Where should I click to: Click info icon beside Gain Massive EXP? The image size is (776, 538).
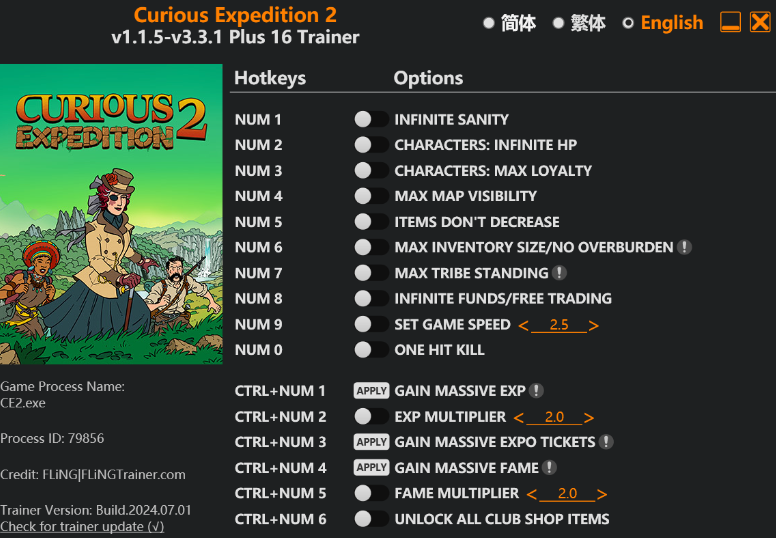537,391
